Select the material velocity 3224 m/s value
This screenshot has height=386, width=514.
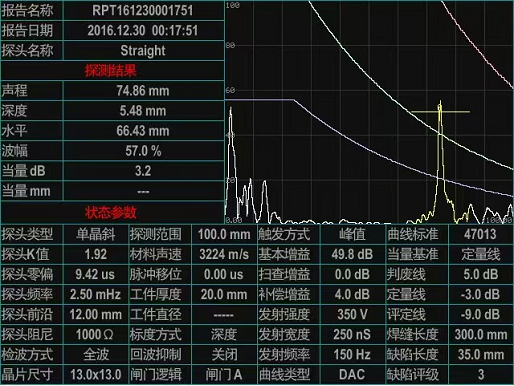[224, 255]
